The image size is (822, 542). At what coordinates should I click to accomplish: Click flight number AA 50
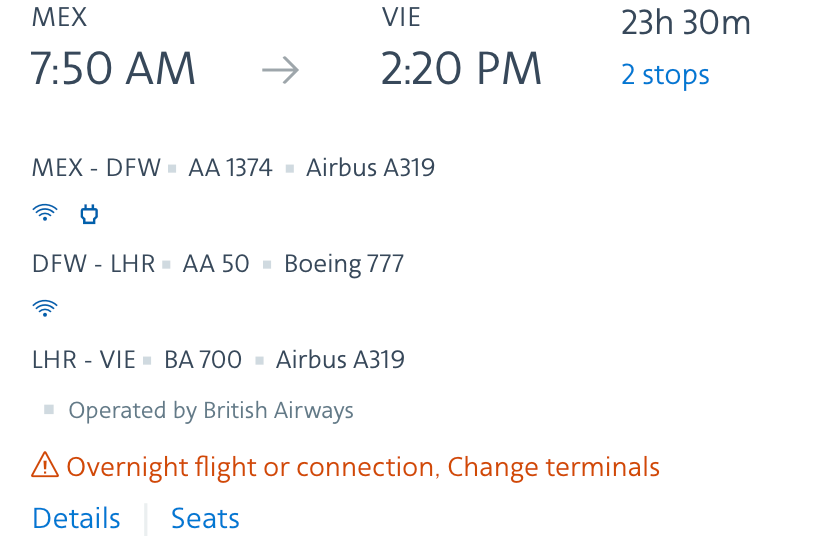point(216,264)
